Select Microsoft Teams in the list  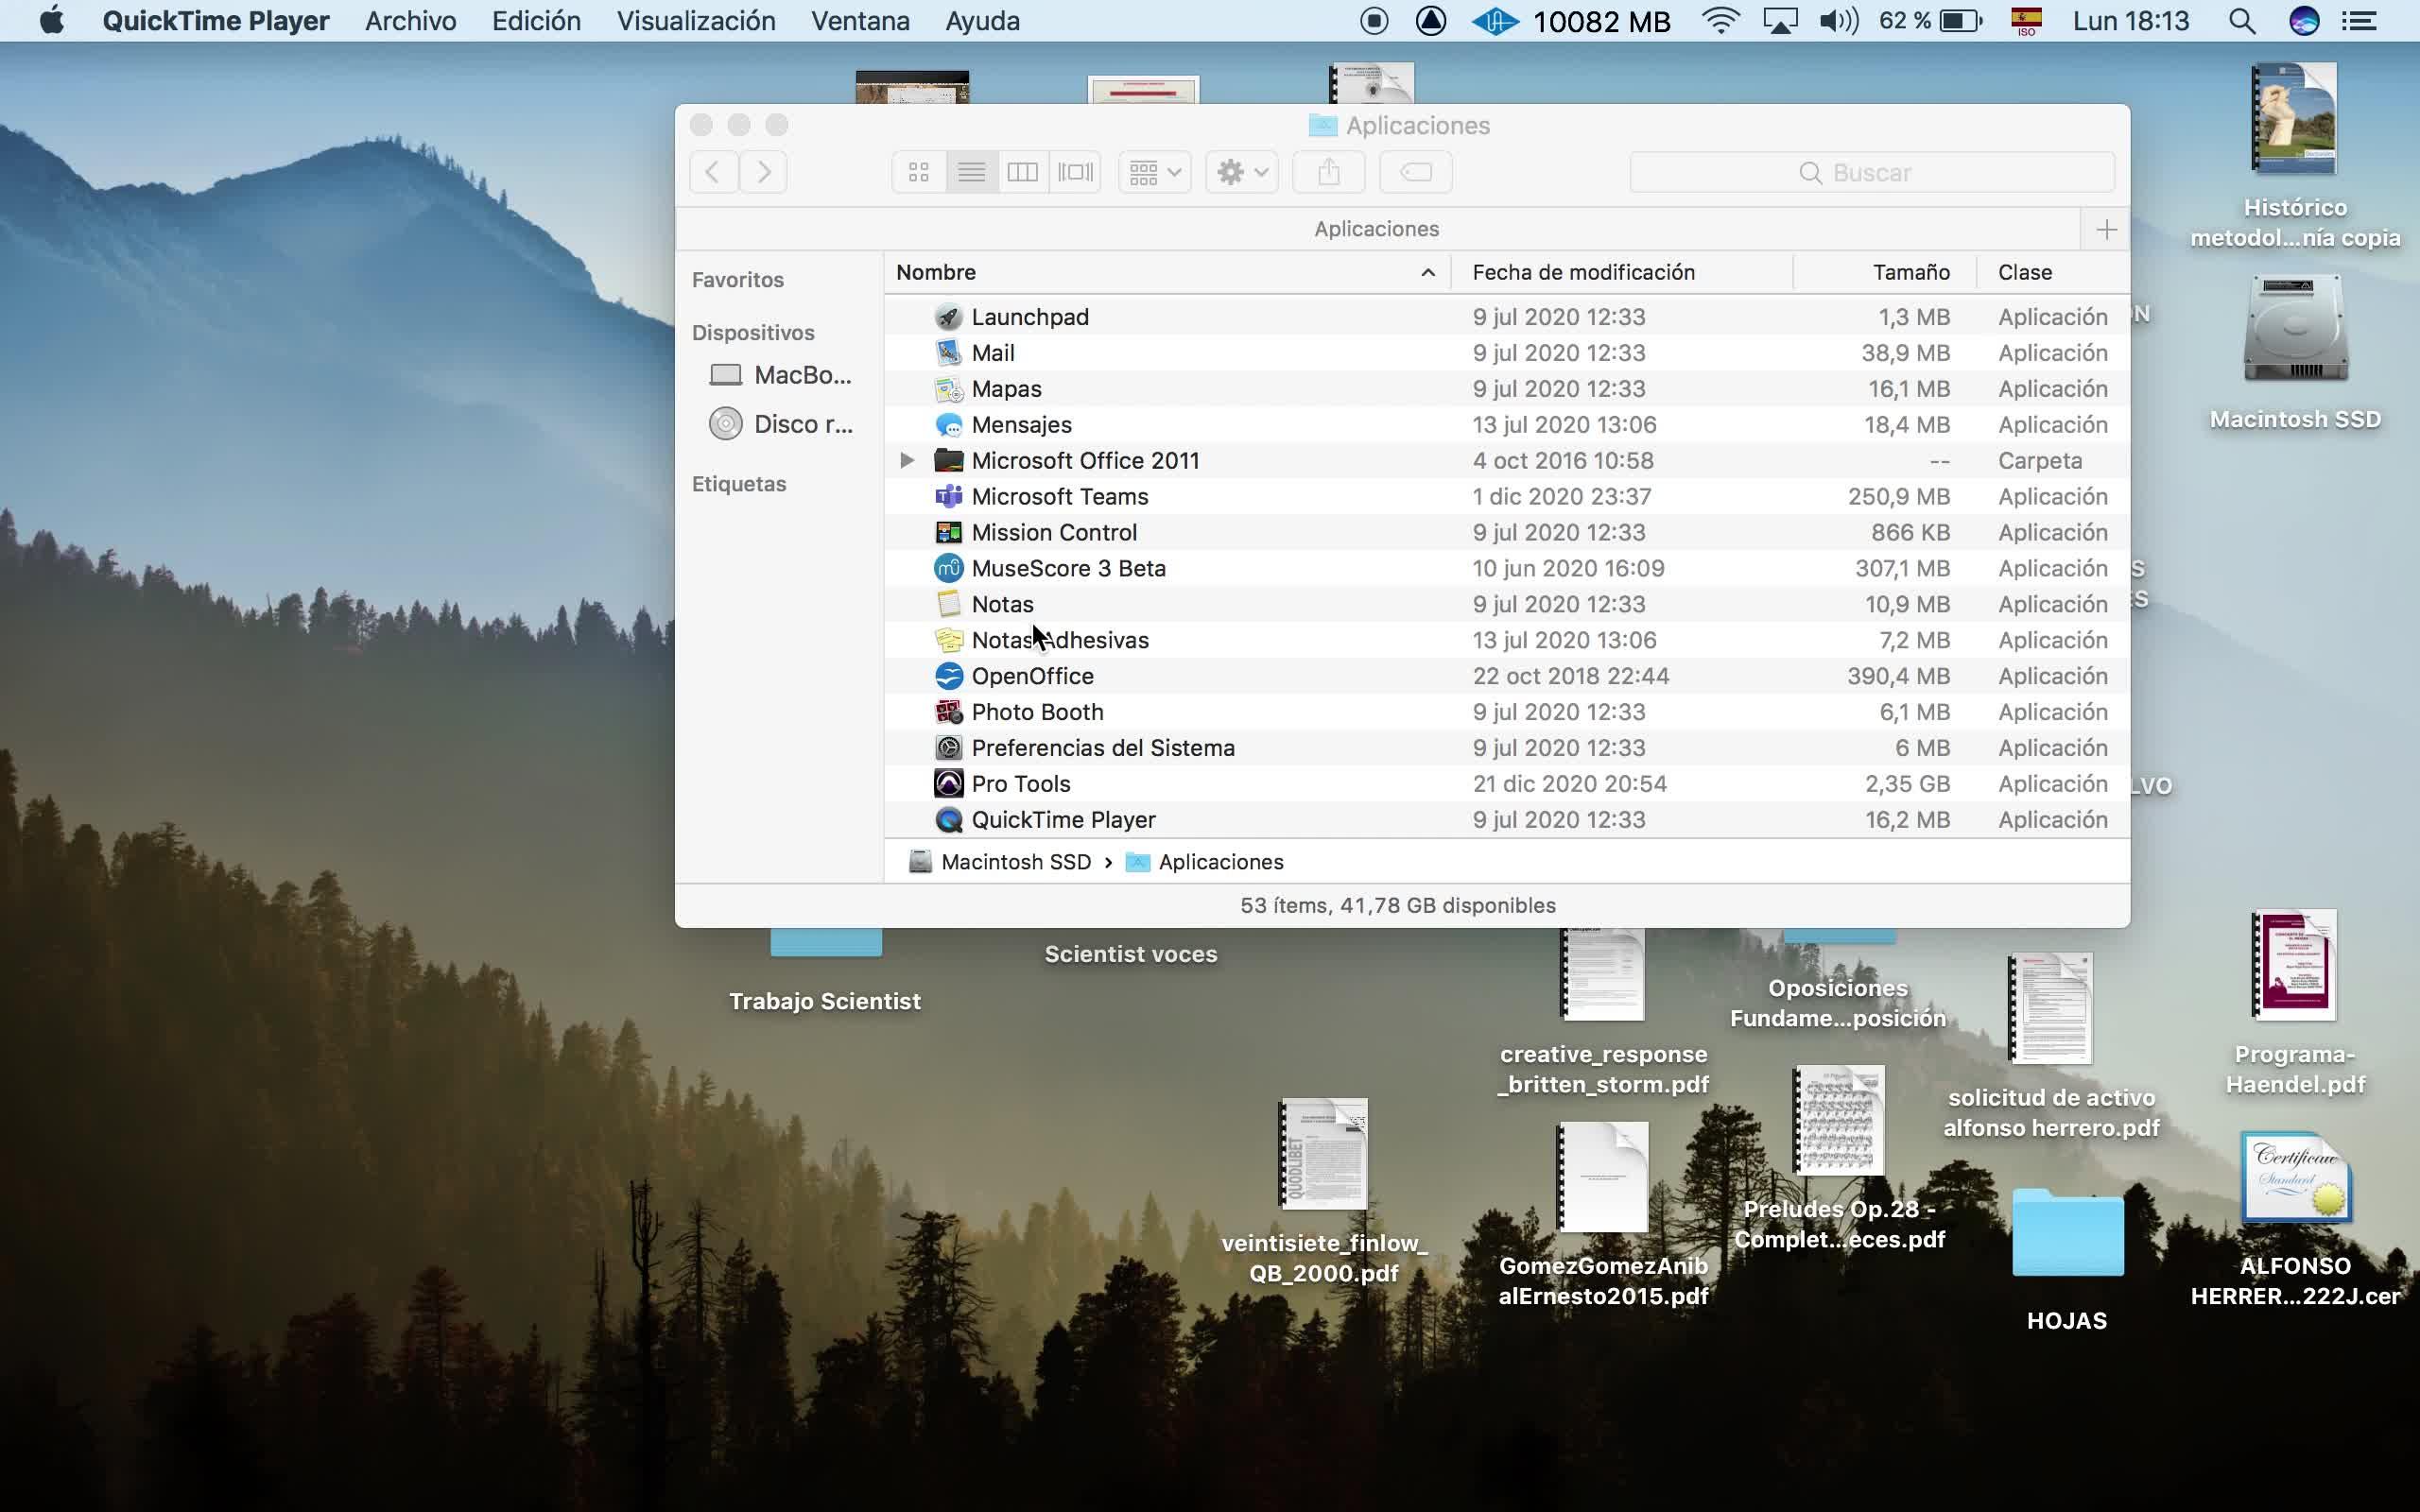[1059, 496]
